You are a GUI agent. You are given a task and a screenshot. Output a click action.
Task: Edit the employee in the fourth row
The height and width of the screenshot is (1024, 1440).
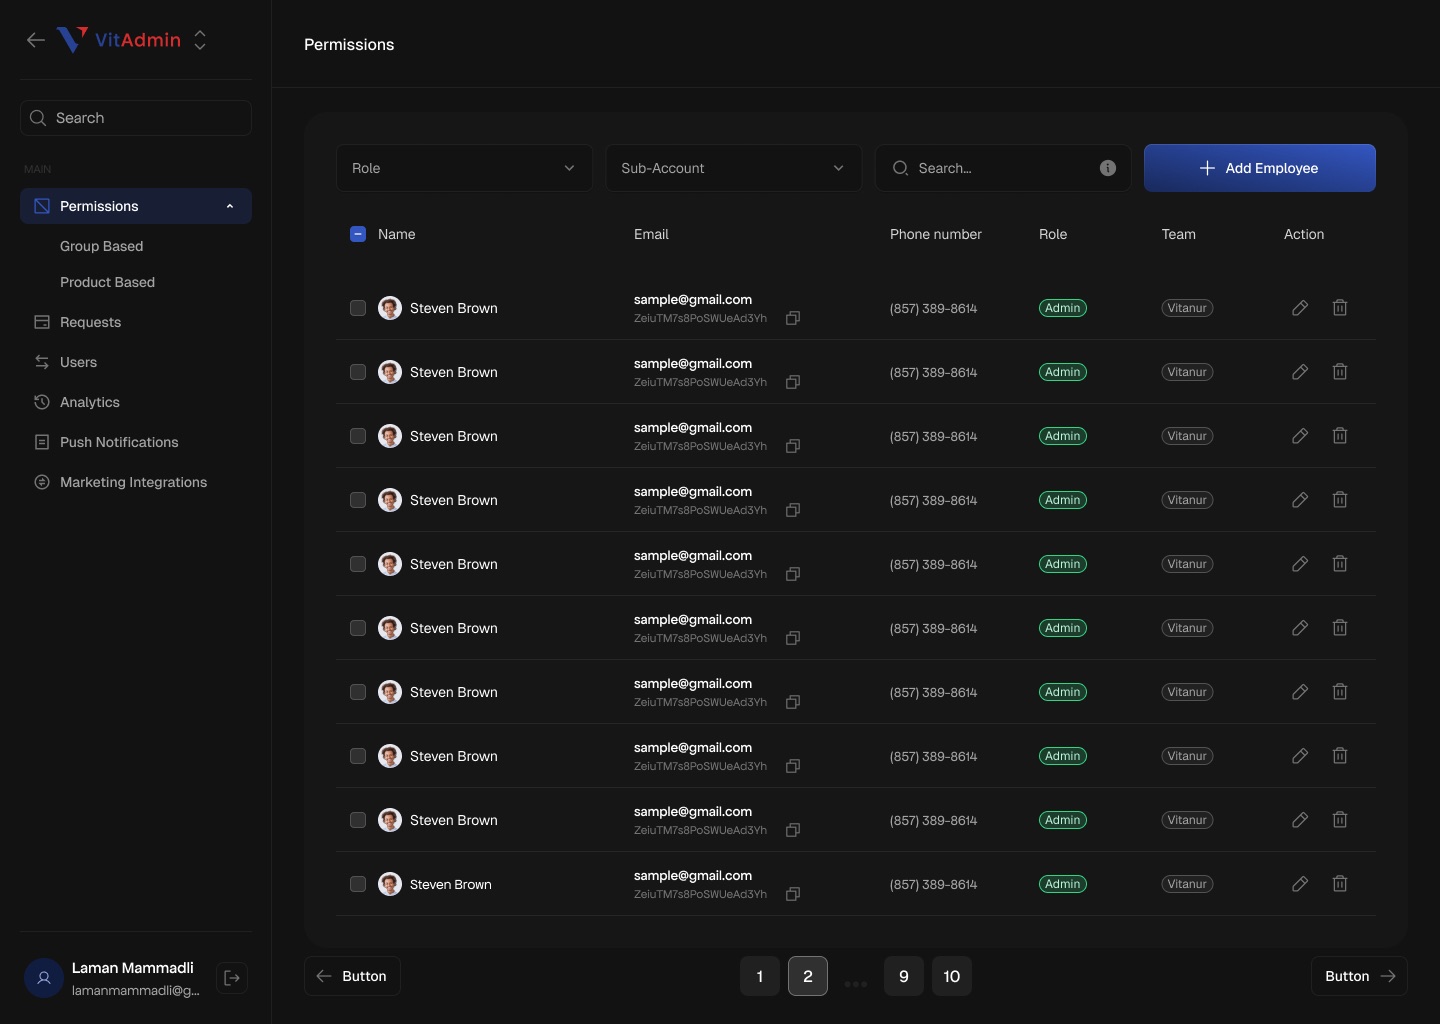click(1300, 500)
